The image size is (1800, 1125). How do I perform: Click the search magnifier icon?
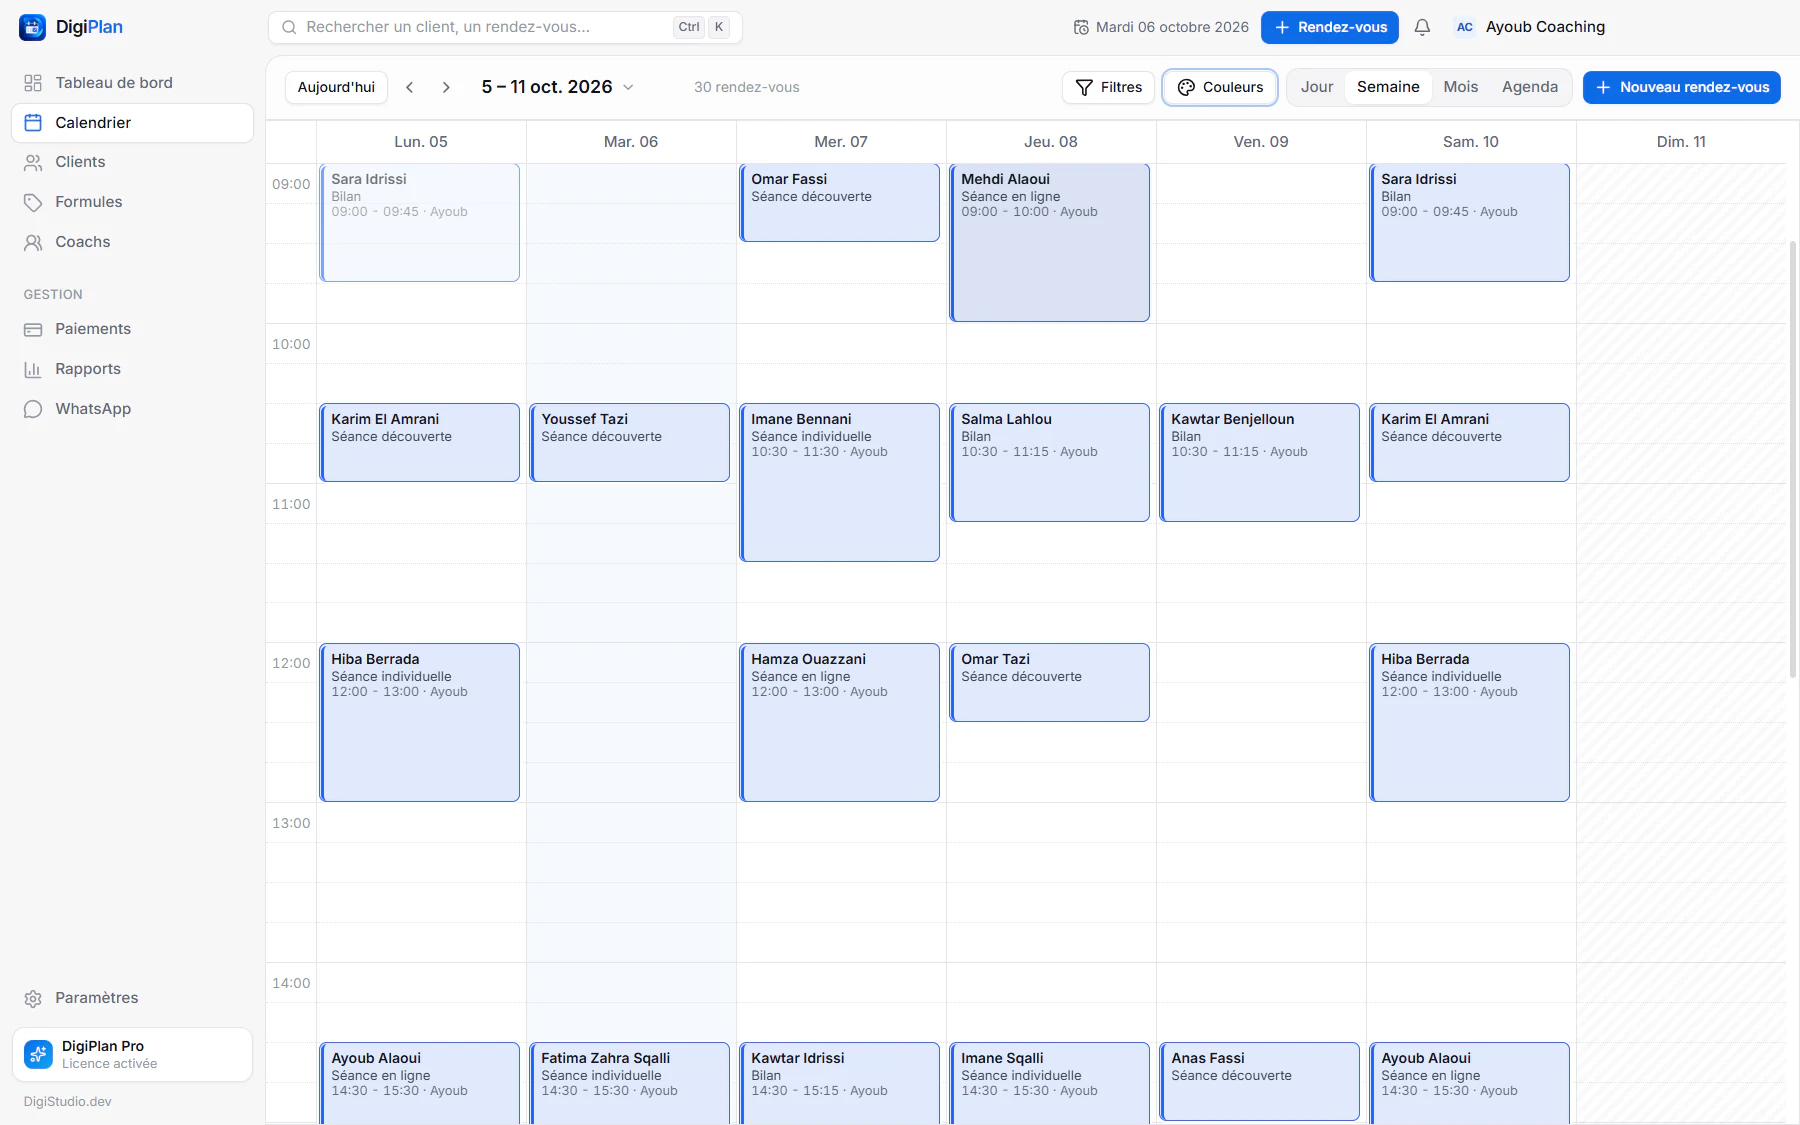(x=289, y=27)
